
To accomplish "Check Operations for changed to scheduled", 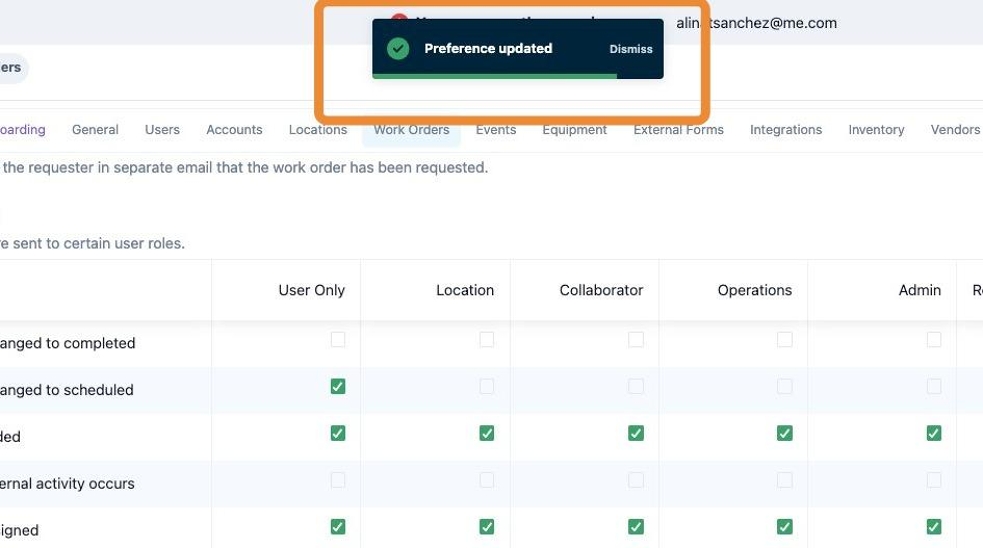I will [x=784, y=386].
